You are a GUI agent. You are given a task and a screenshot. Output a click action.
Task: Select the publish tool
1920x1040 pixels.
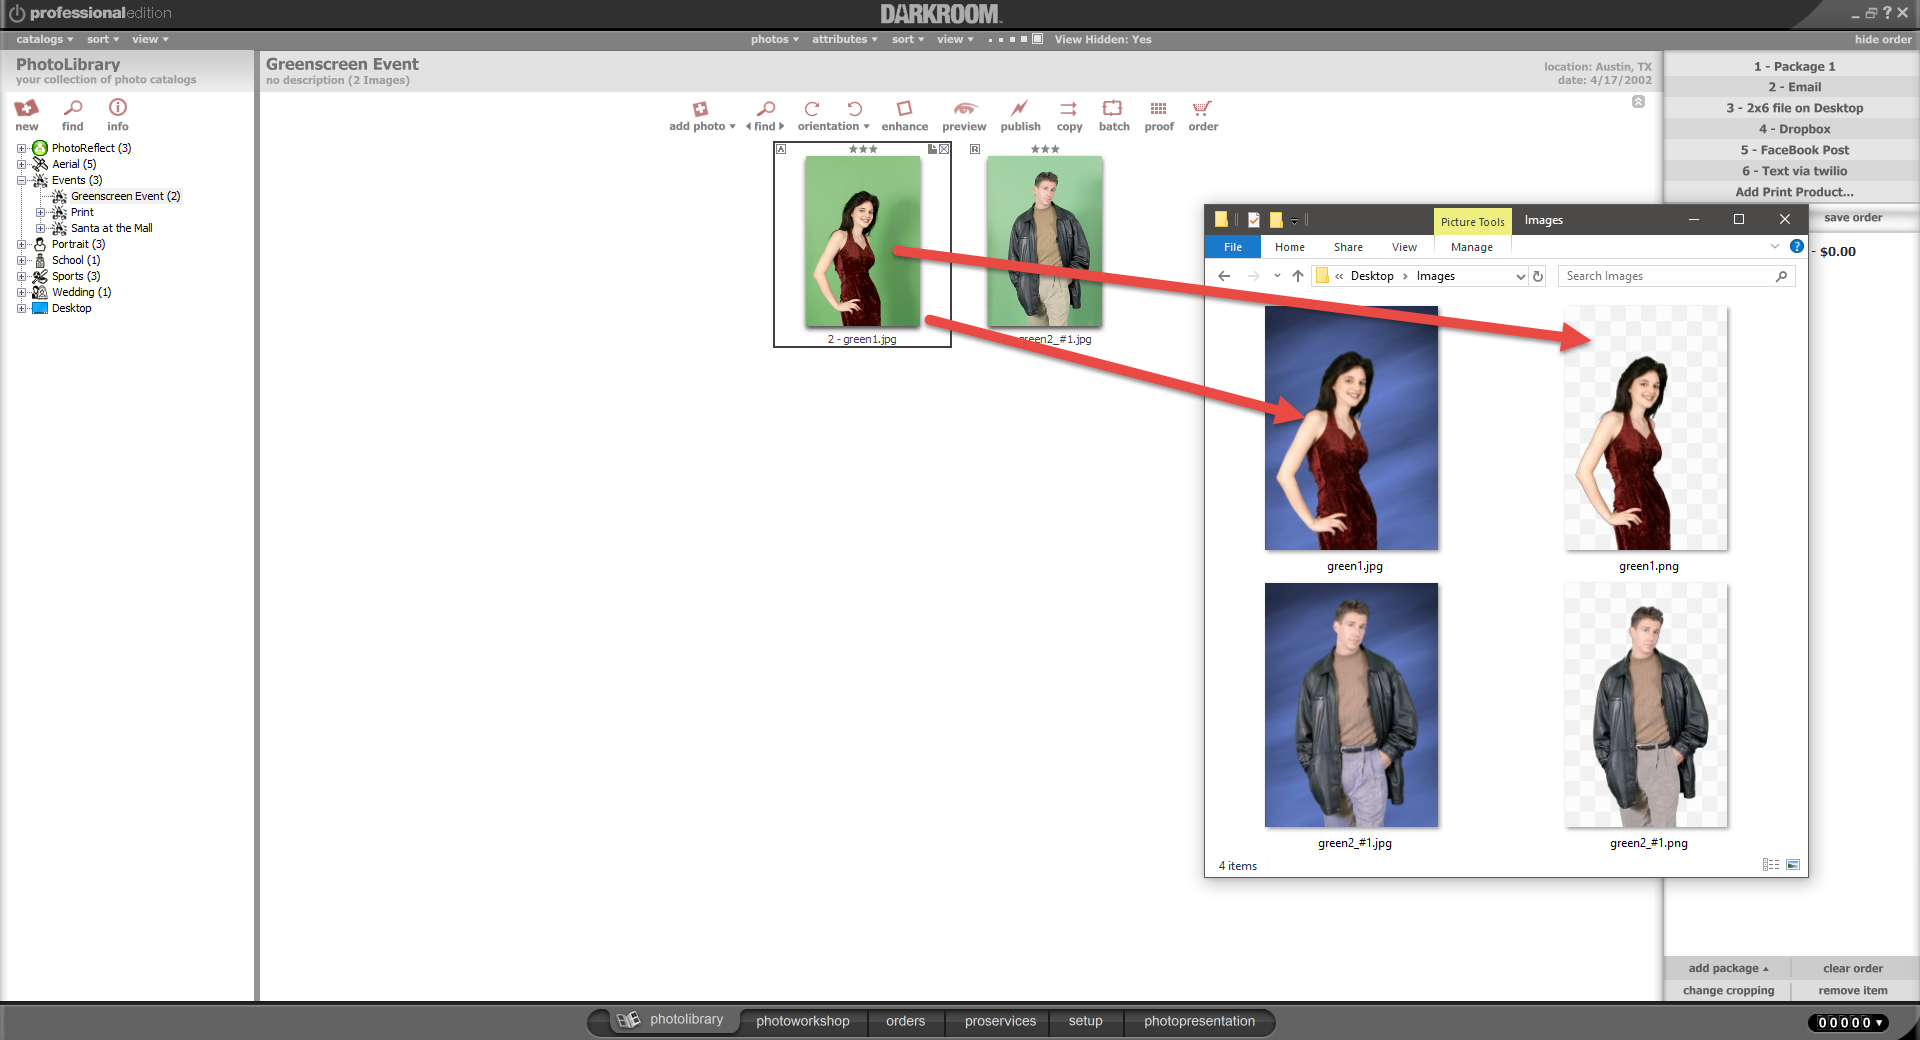click(1020, 115)
